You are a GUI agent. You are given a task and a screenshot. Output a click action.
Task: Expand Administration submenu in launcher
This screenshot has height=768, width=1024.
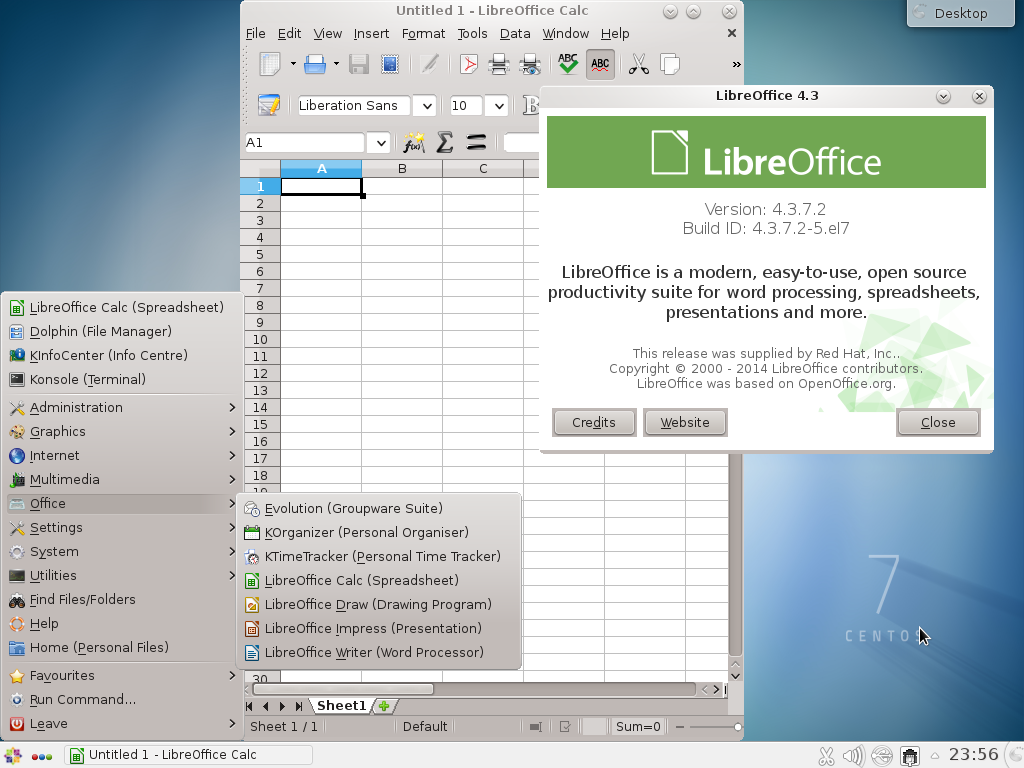coord(123,408)
